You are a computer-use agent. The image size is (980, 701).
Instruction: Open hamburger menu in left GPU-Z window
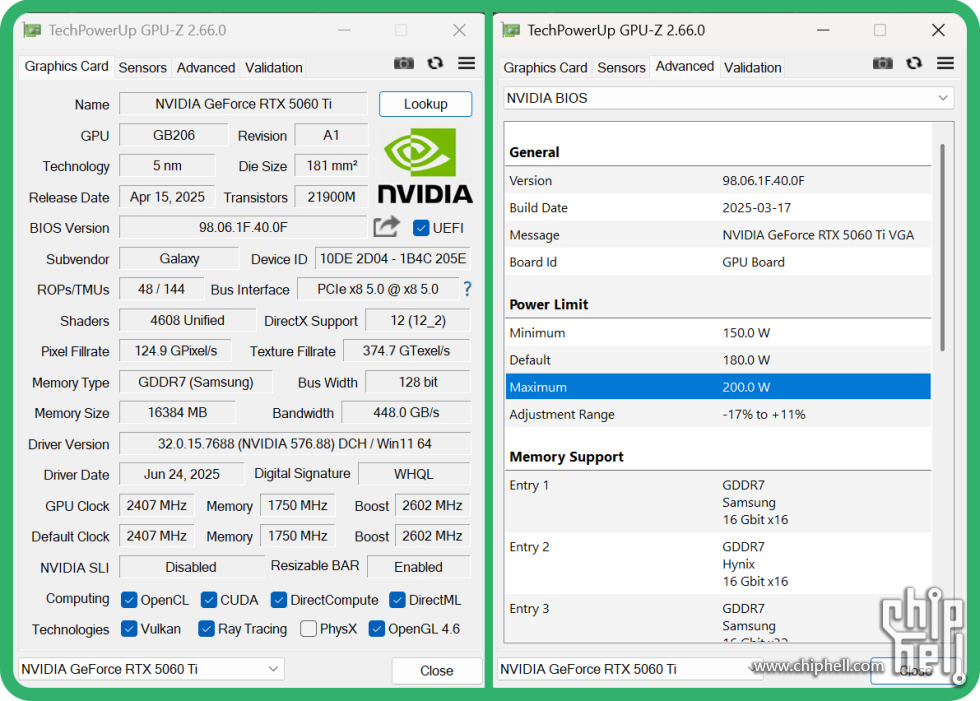(x=466, y=63)
